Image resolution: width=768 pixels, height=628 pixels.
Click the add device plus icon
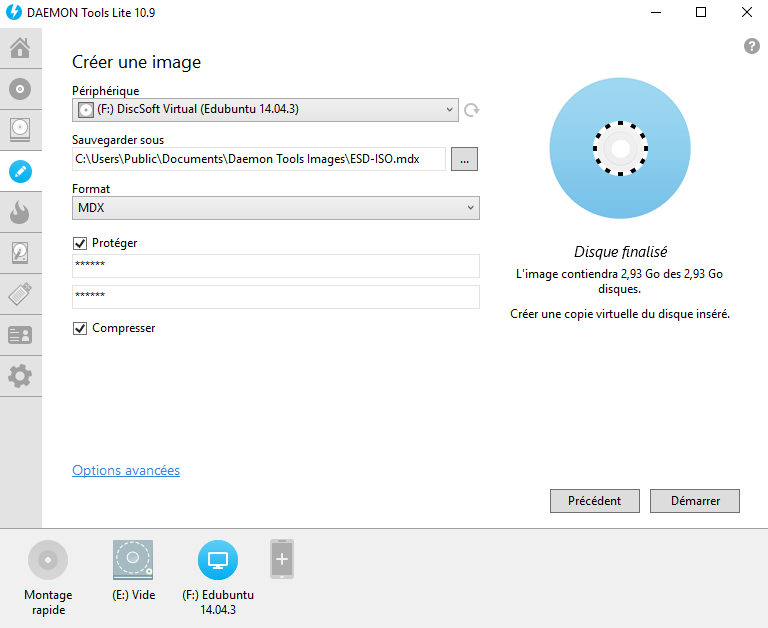(x=282, y=558)
